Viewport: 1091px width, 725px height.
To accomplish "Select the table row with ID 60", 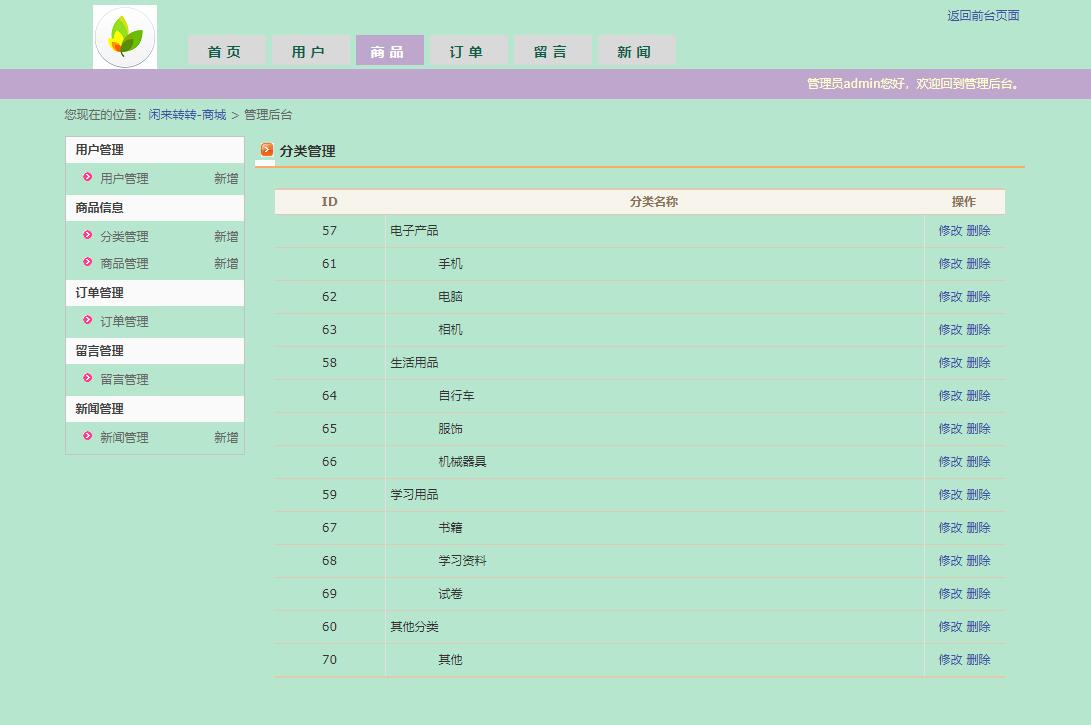I will click(640, 626).
